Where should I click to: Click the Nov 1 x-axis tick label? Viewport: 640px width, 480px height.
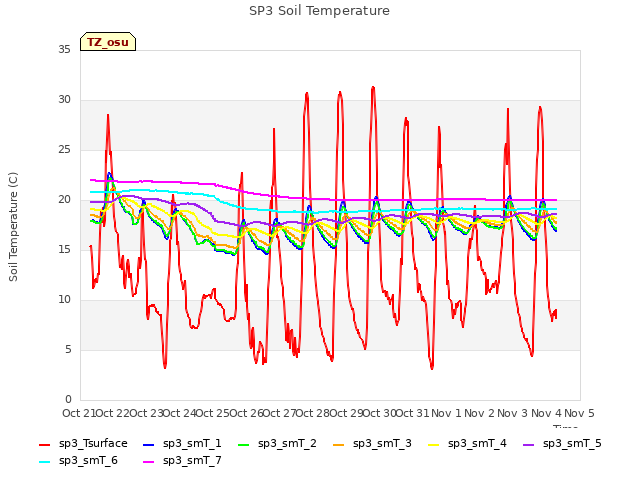(x=446, y=413)
